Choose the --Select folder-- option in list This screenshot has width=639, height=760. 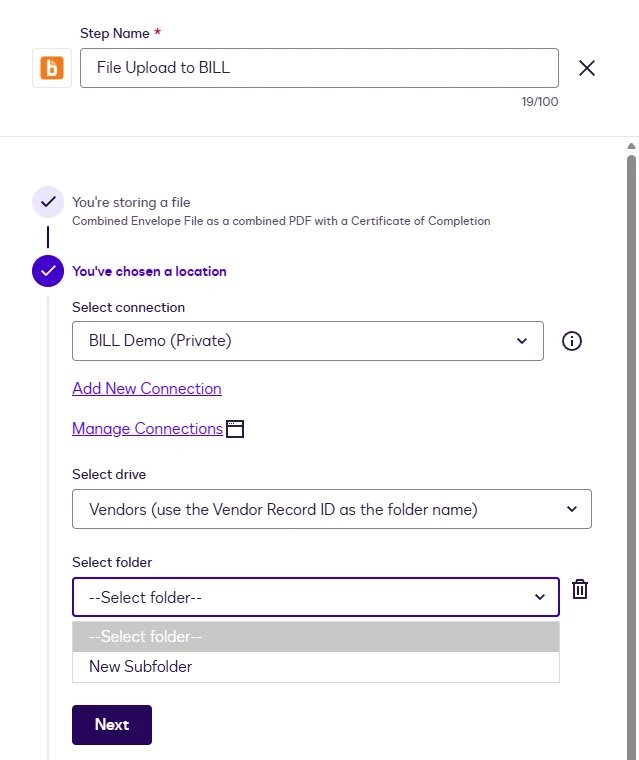pos(316,636)
